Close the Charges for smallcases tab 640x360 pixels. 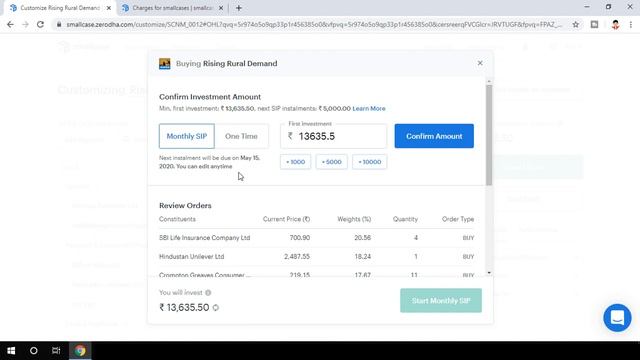pos(221,8)
